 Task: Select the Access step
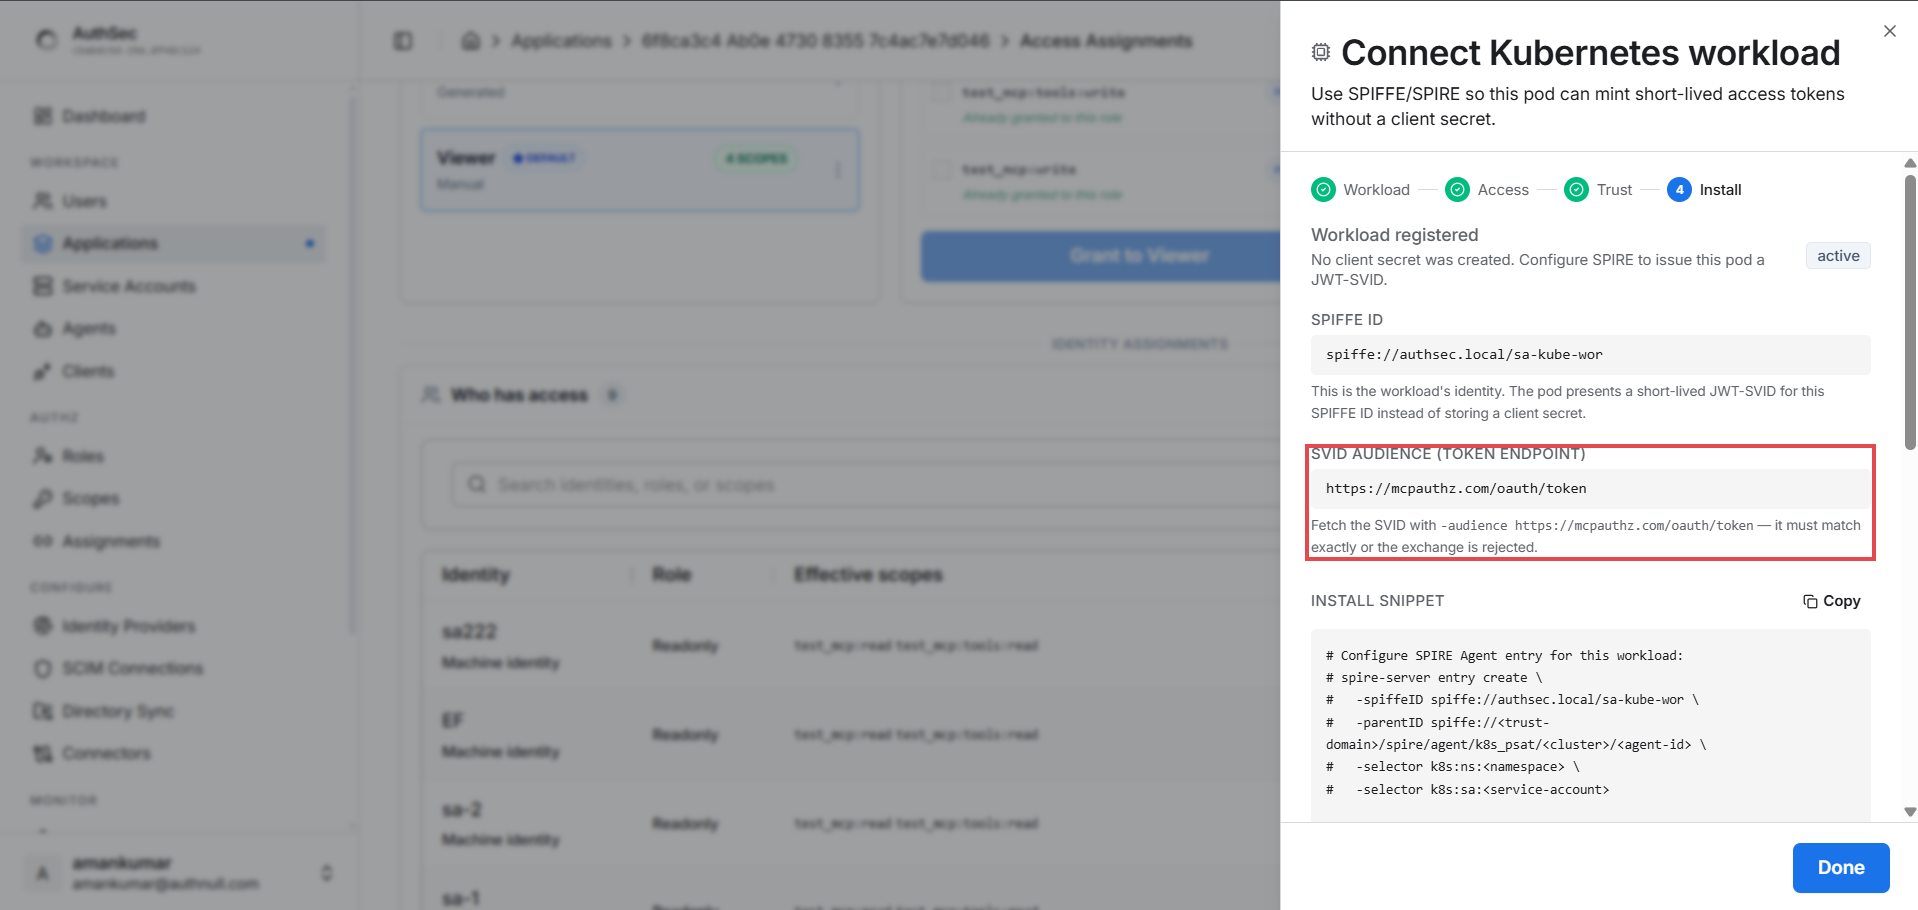pyautogui.click(x=1487, y=189)
